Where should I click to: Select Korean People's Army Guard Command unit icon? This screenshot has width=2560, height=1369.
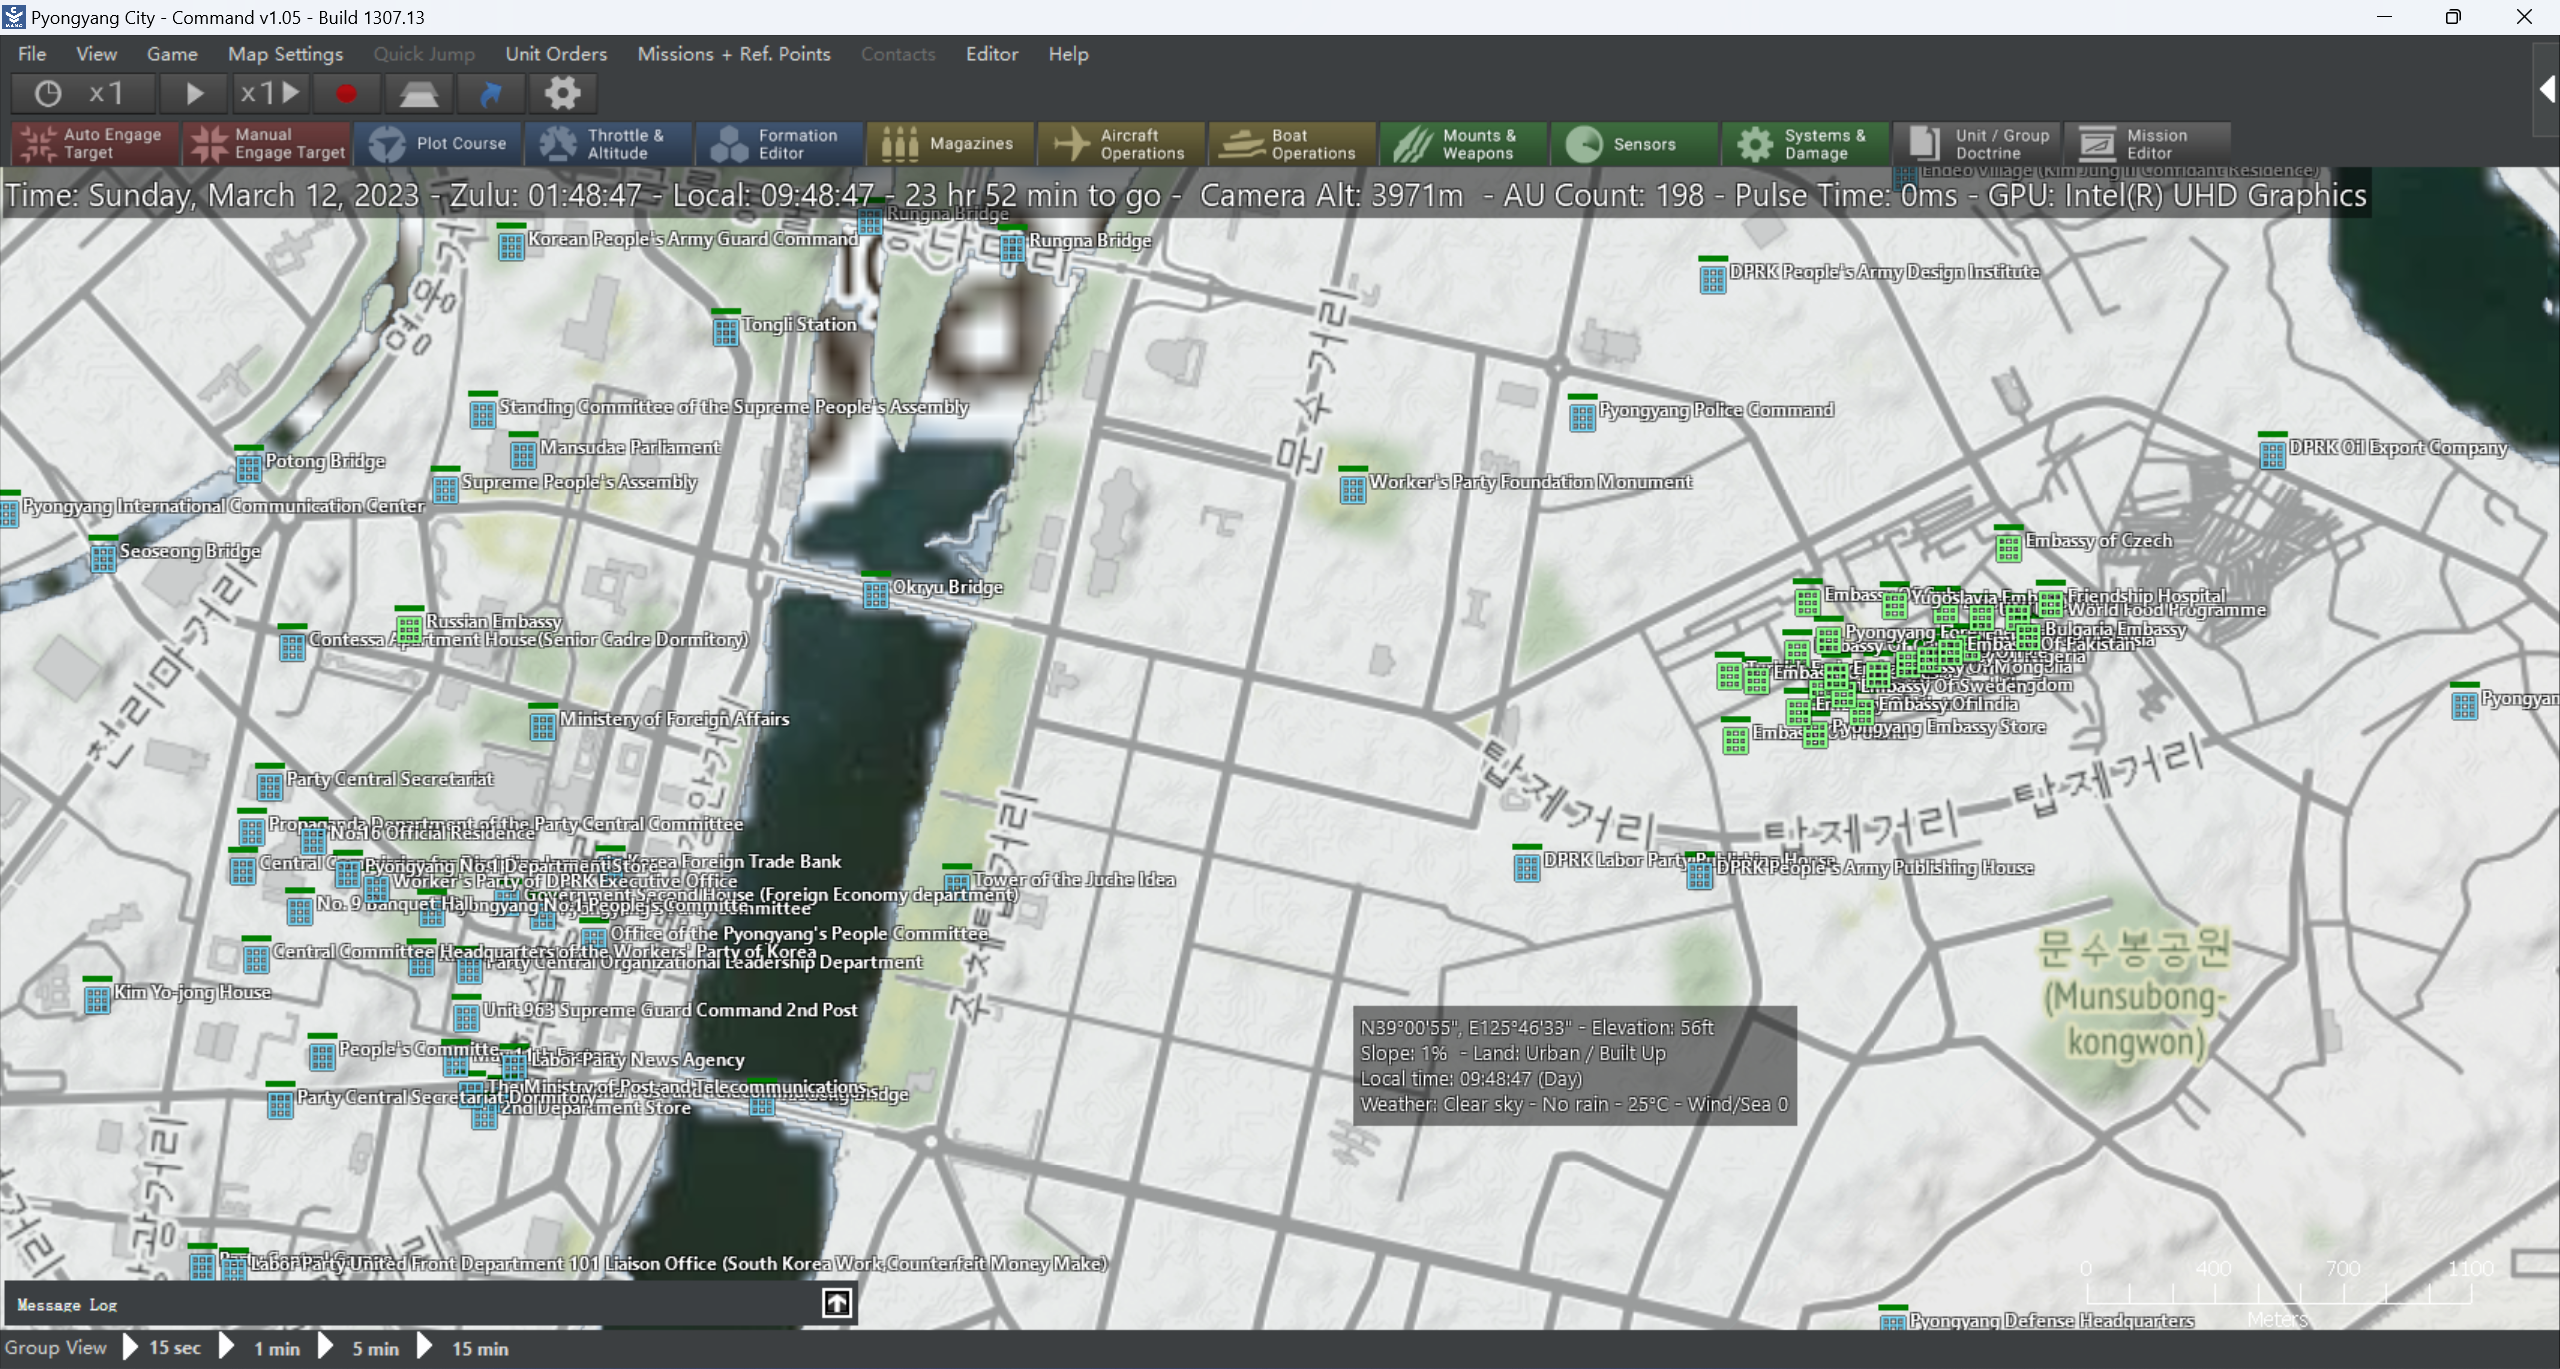[511, 244]
